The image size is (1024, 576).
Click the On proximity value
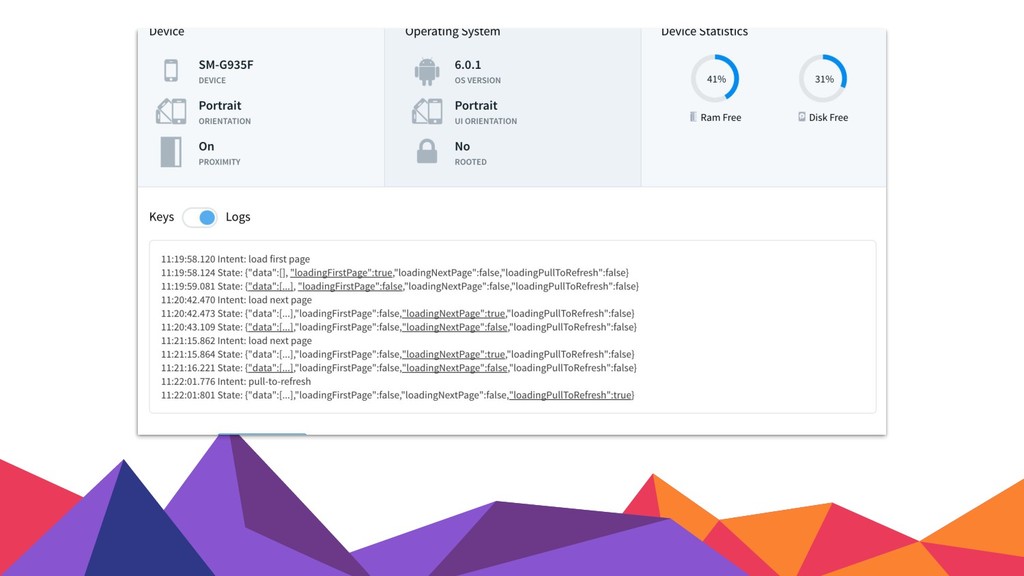pos(206,146)
